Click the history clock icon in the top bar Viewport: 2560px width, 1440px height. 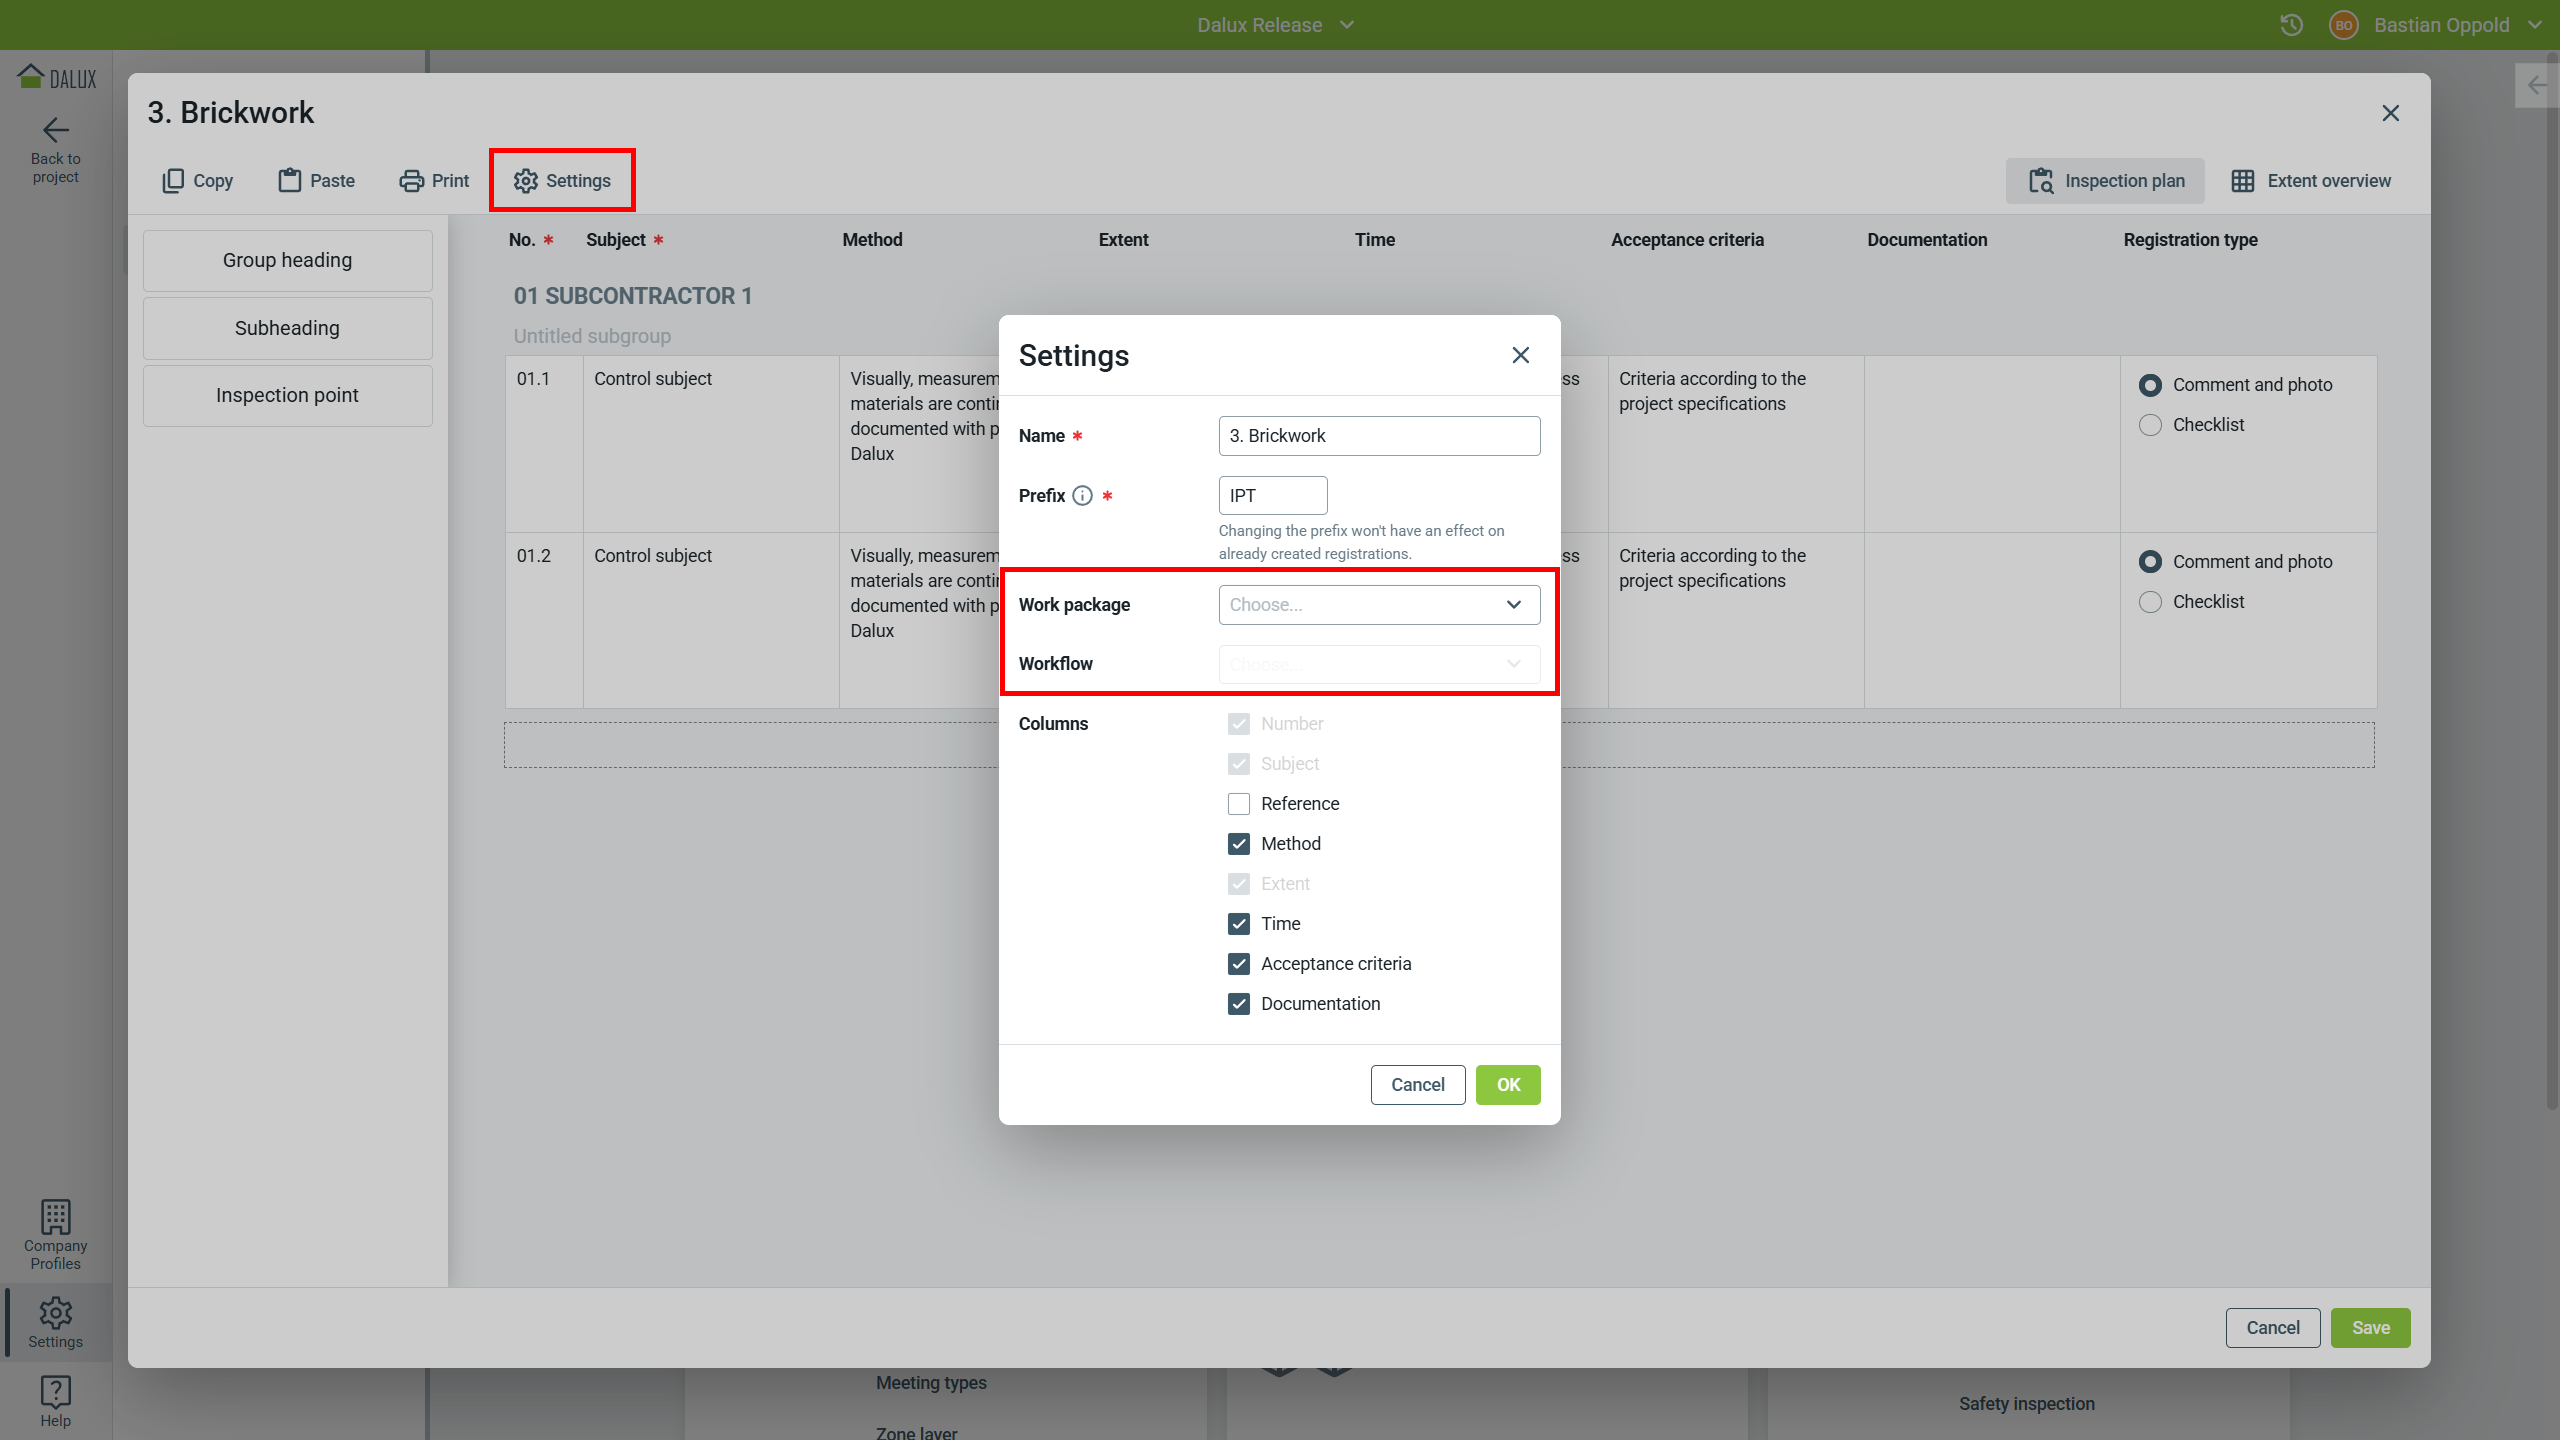point(2291,25)
